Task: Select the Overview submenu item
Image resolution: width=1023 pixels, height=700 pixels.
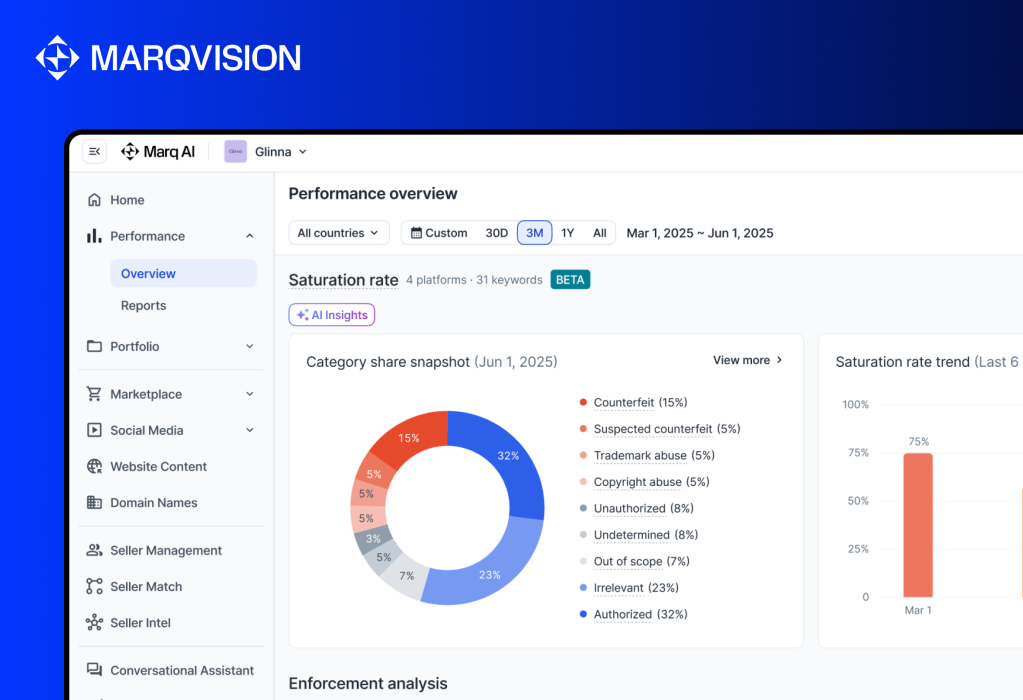Action: (148, 273)
